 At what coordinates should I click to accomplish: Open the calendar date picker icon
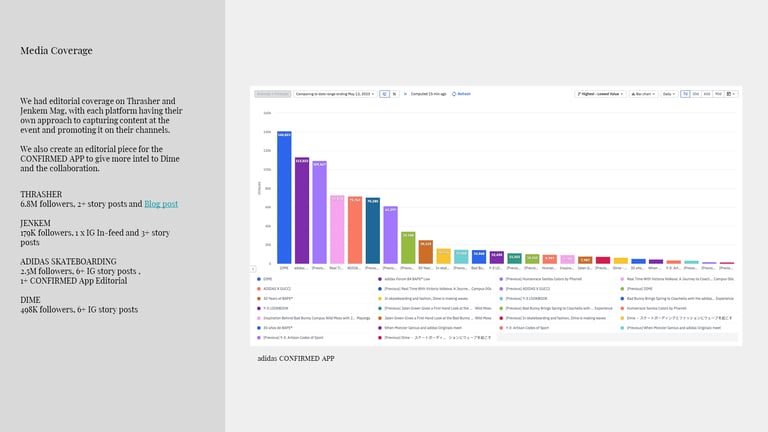[731, 94]
